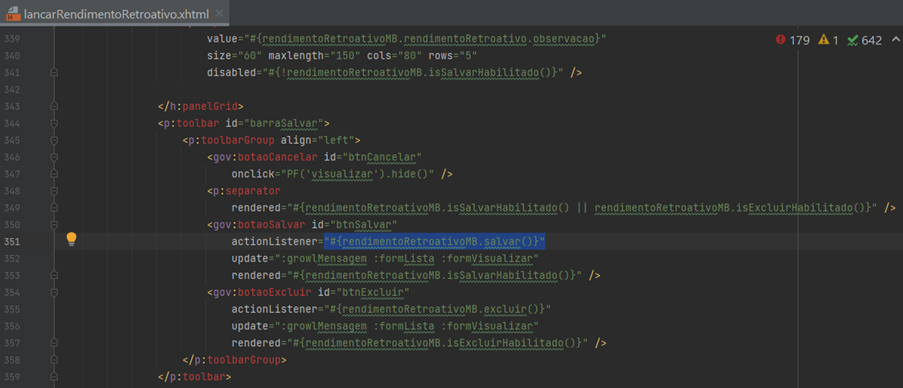The height and width of the screenshot is (388, 903).
Task: Select the lancarRendimentoRetroativo.xhtml tab
Action: coord(114,13)
